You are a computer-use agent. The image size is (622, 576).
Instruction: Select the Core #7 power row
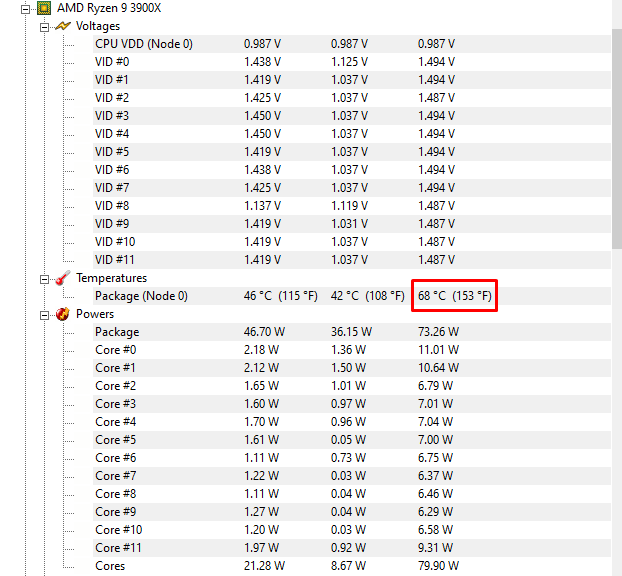[x=352, y=476]
